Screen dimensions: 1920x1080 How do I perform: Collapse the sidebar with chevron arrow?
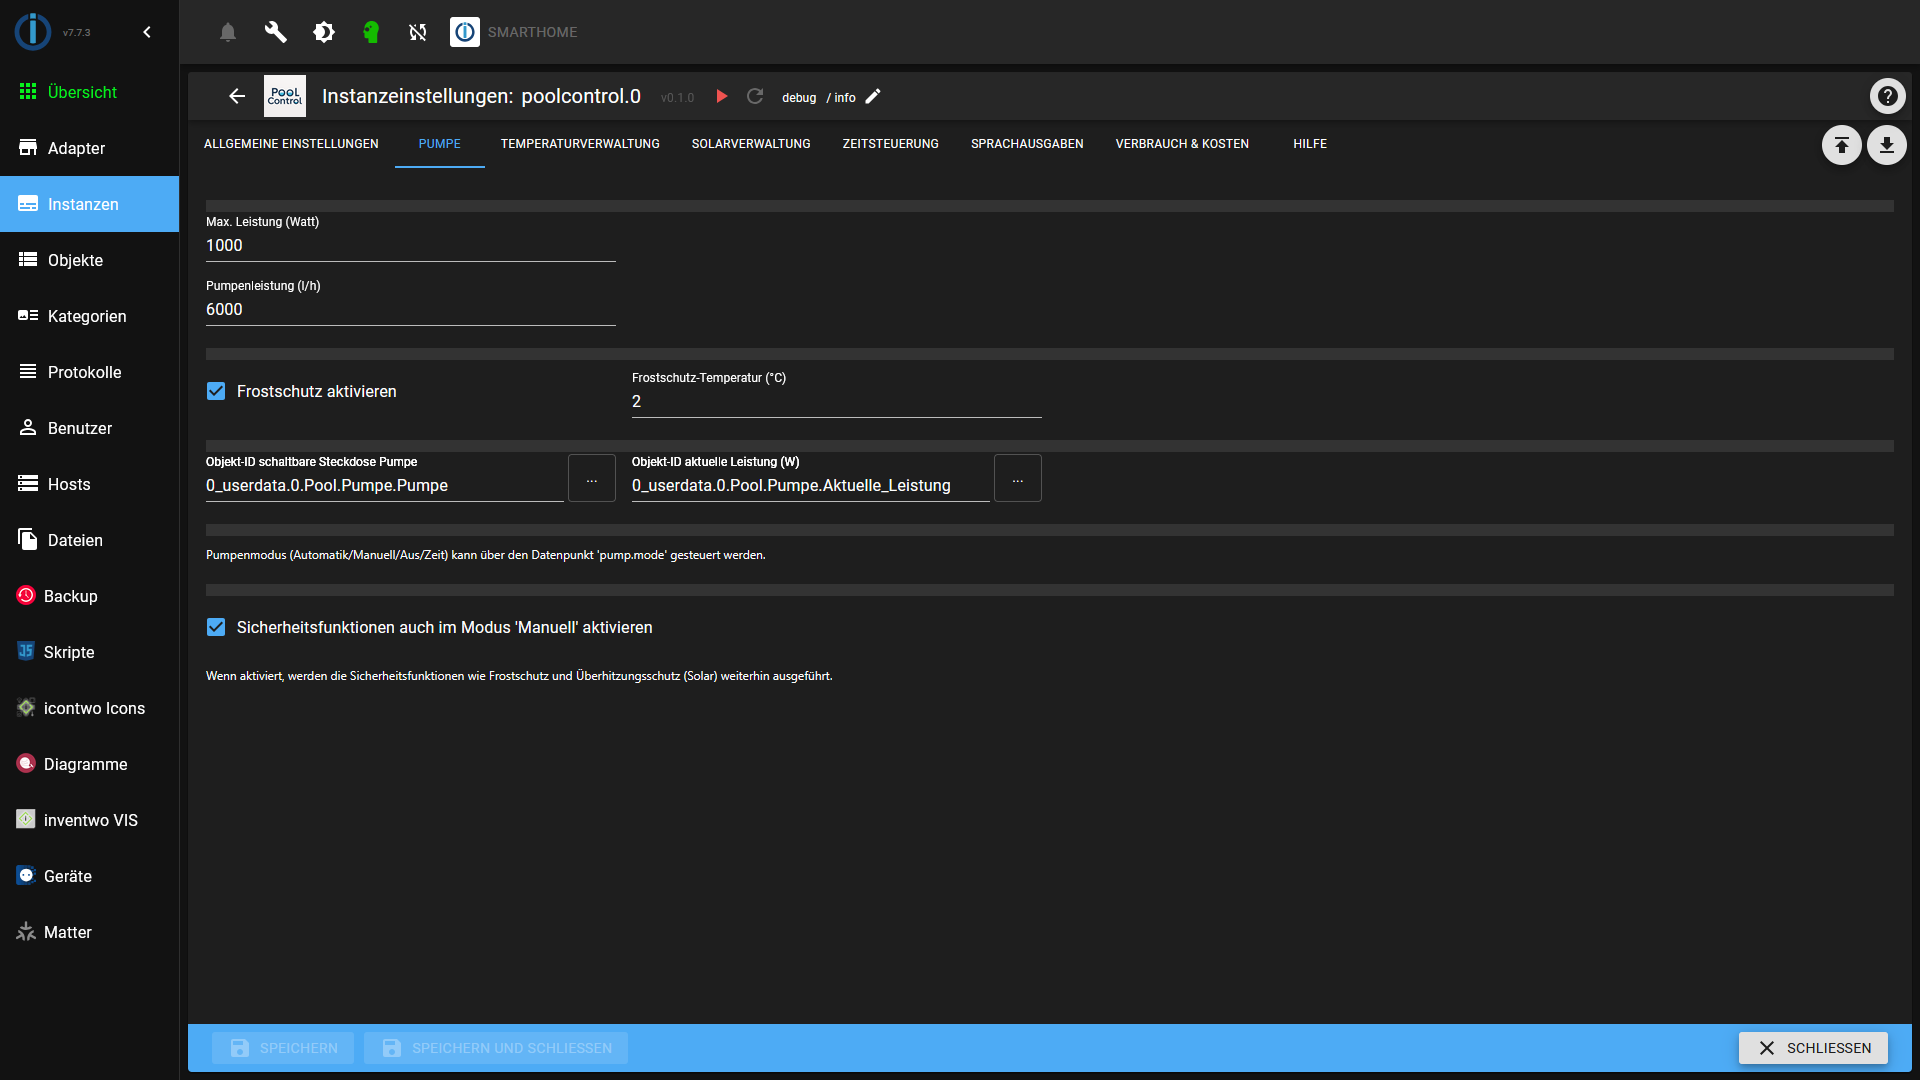click(x=147, y=32)
